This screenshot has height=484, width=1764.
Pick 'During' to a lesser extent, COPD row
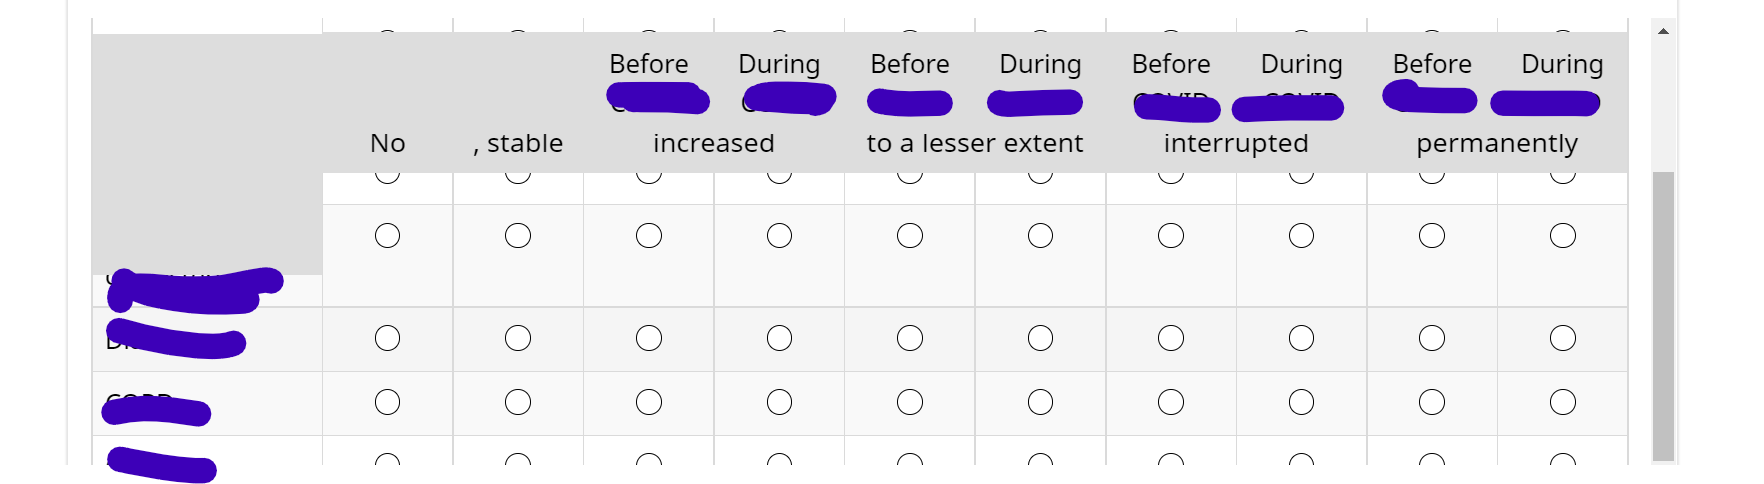(x=1040, y=402)
